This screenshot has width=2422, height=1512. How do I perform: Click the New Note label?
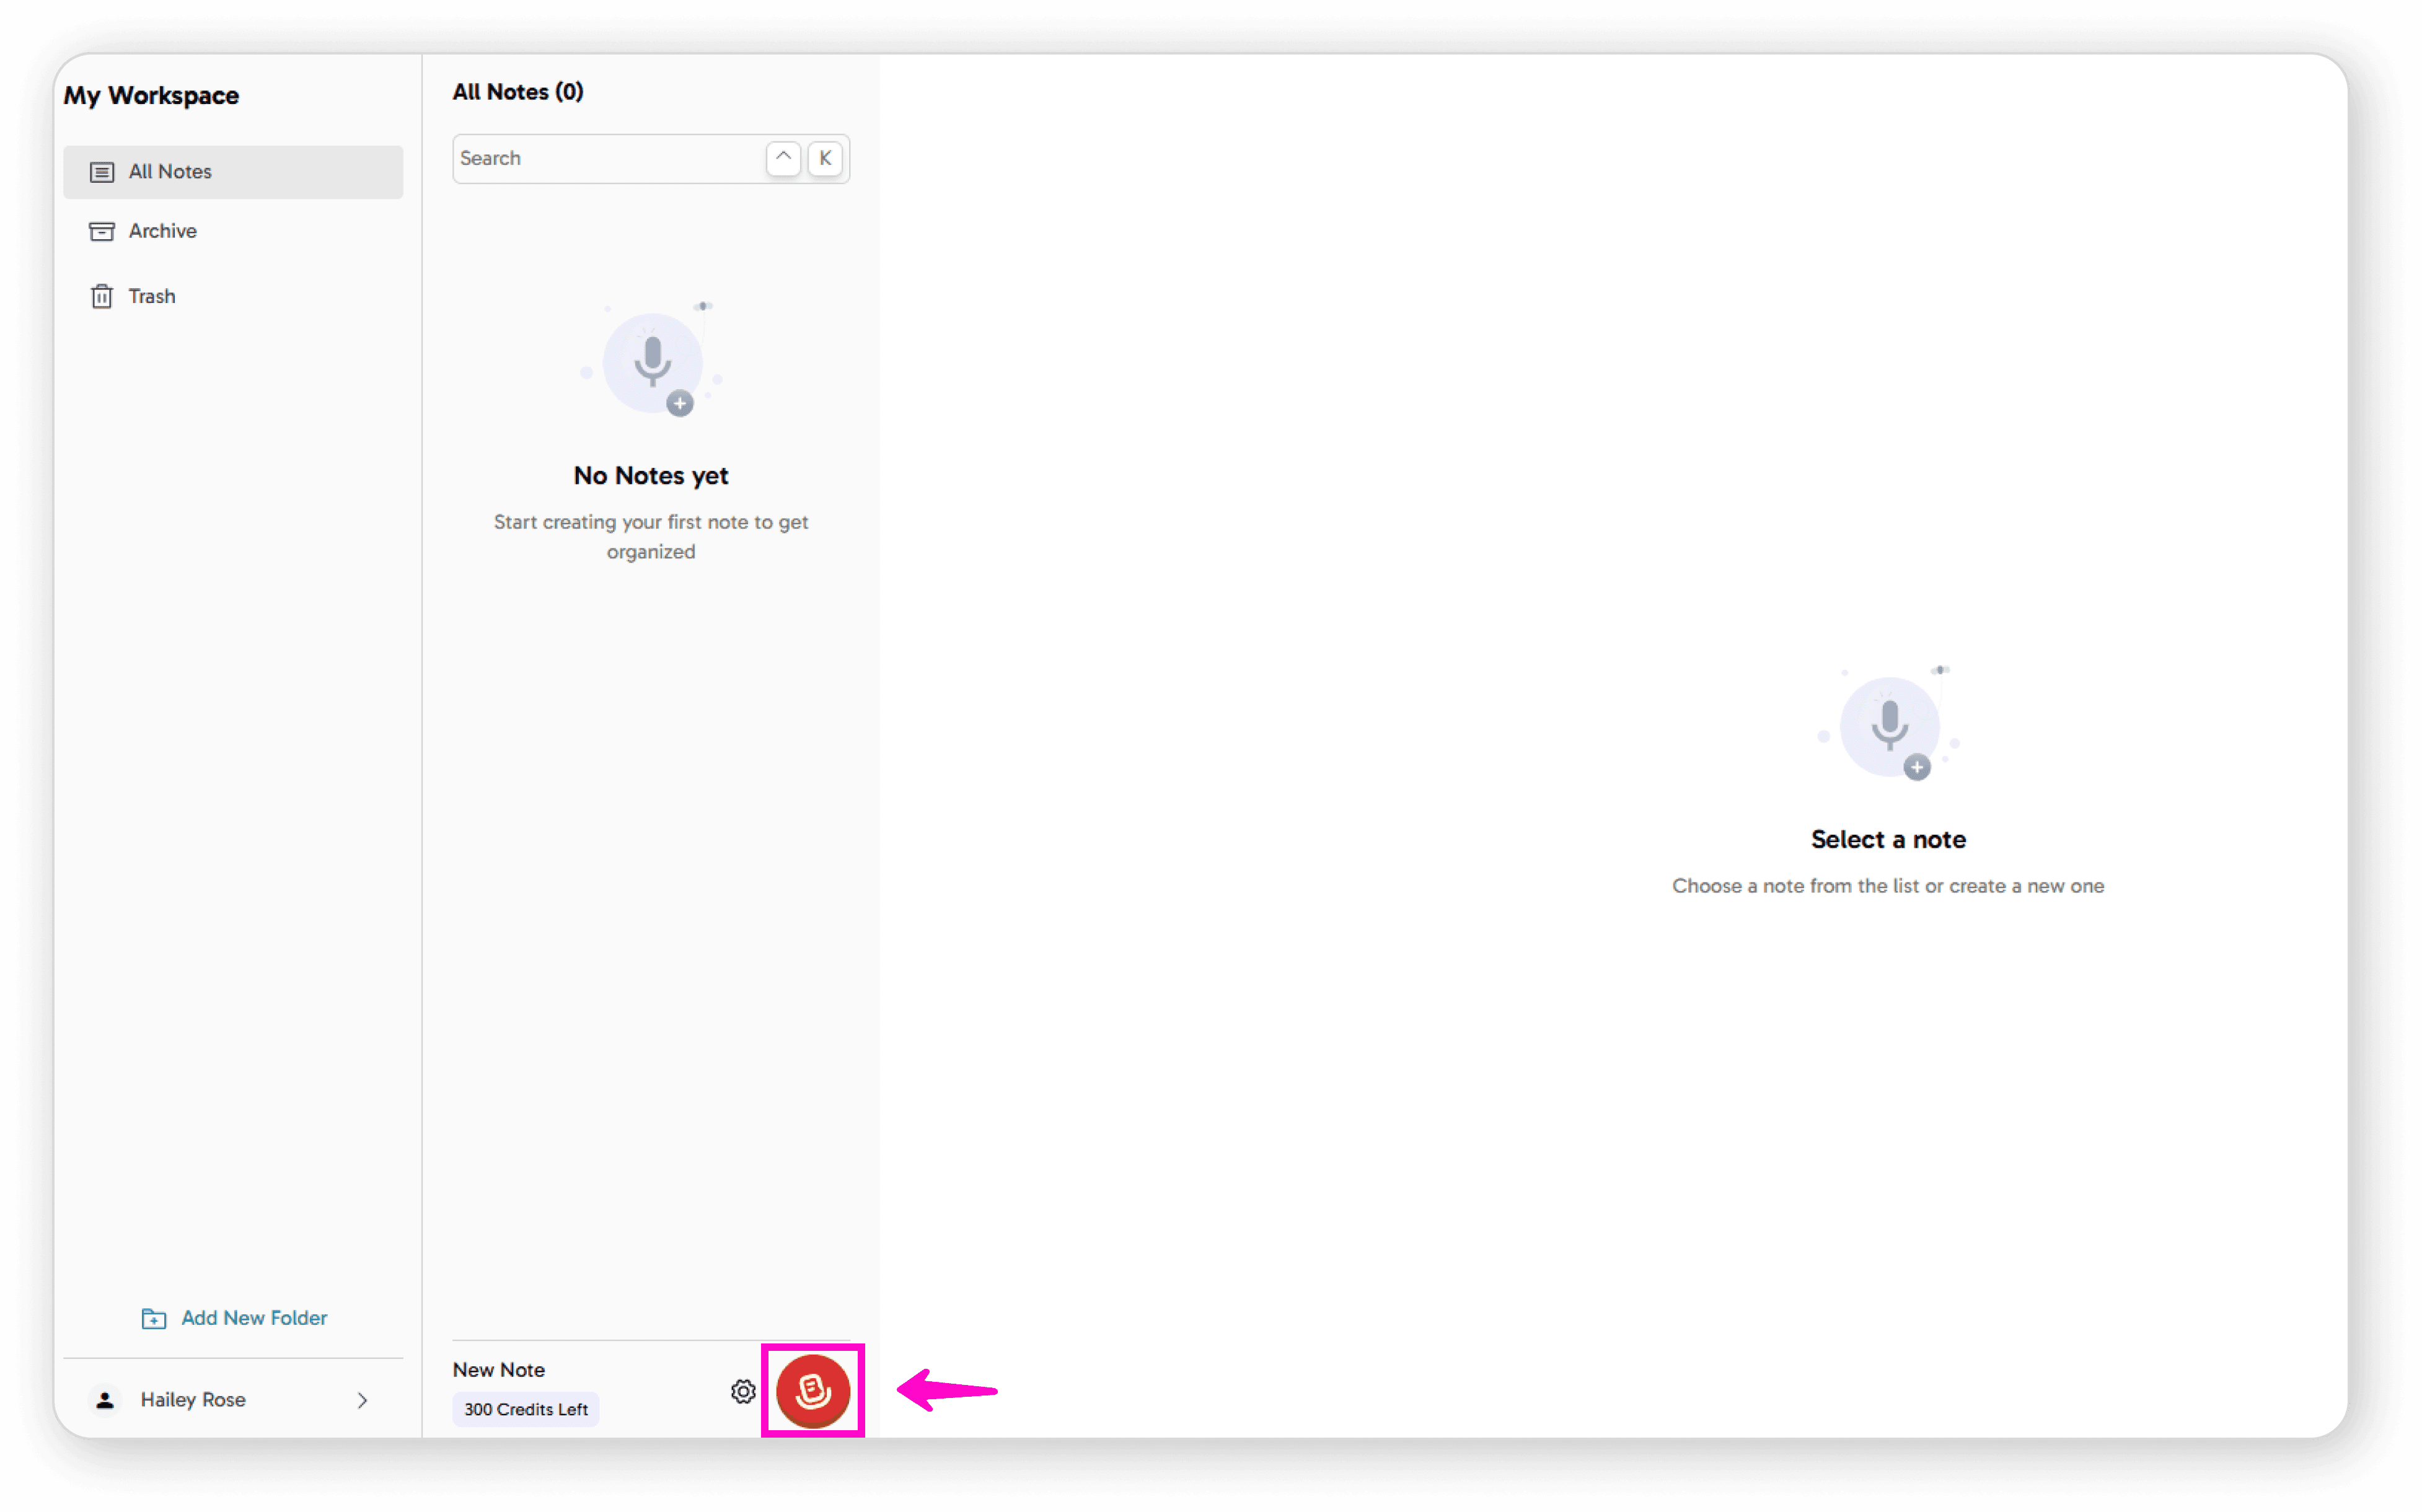(498, 1370)
